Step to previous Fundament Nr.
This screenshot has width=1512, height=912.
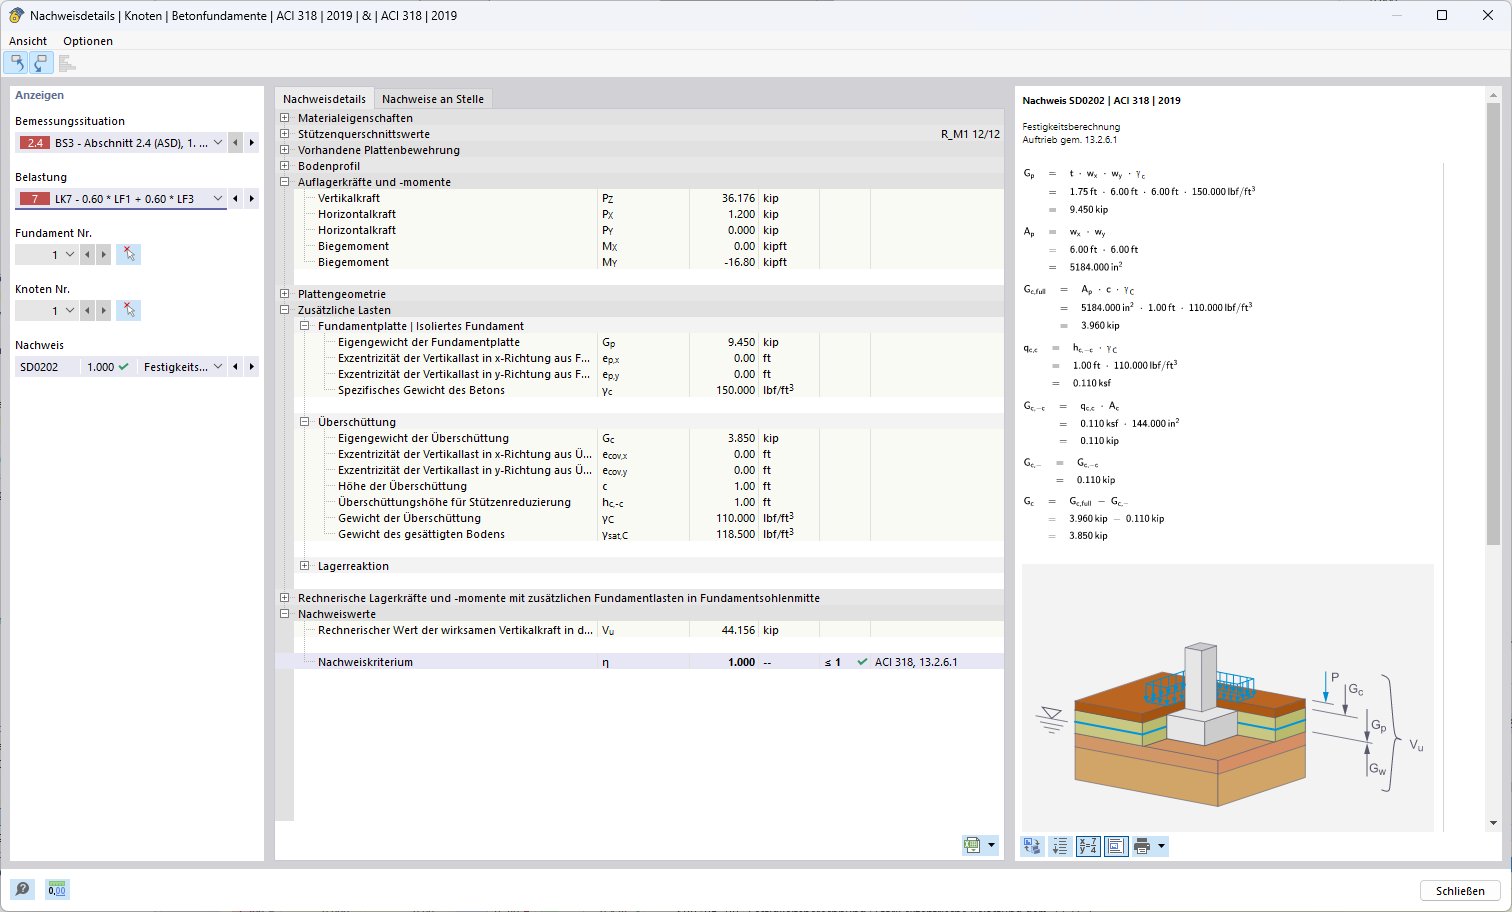pyautogui.click(x=87, y=255)
